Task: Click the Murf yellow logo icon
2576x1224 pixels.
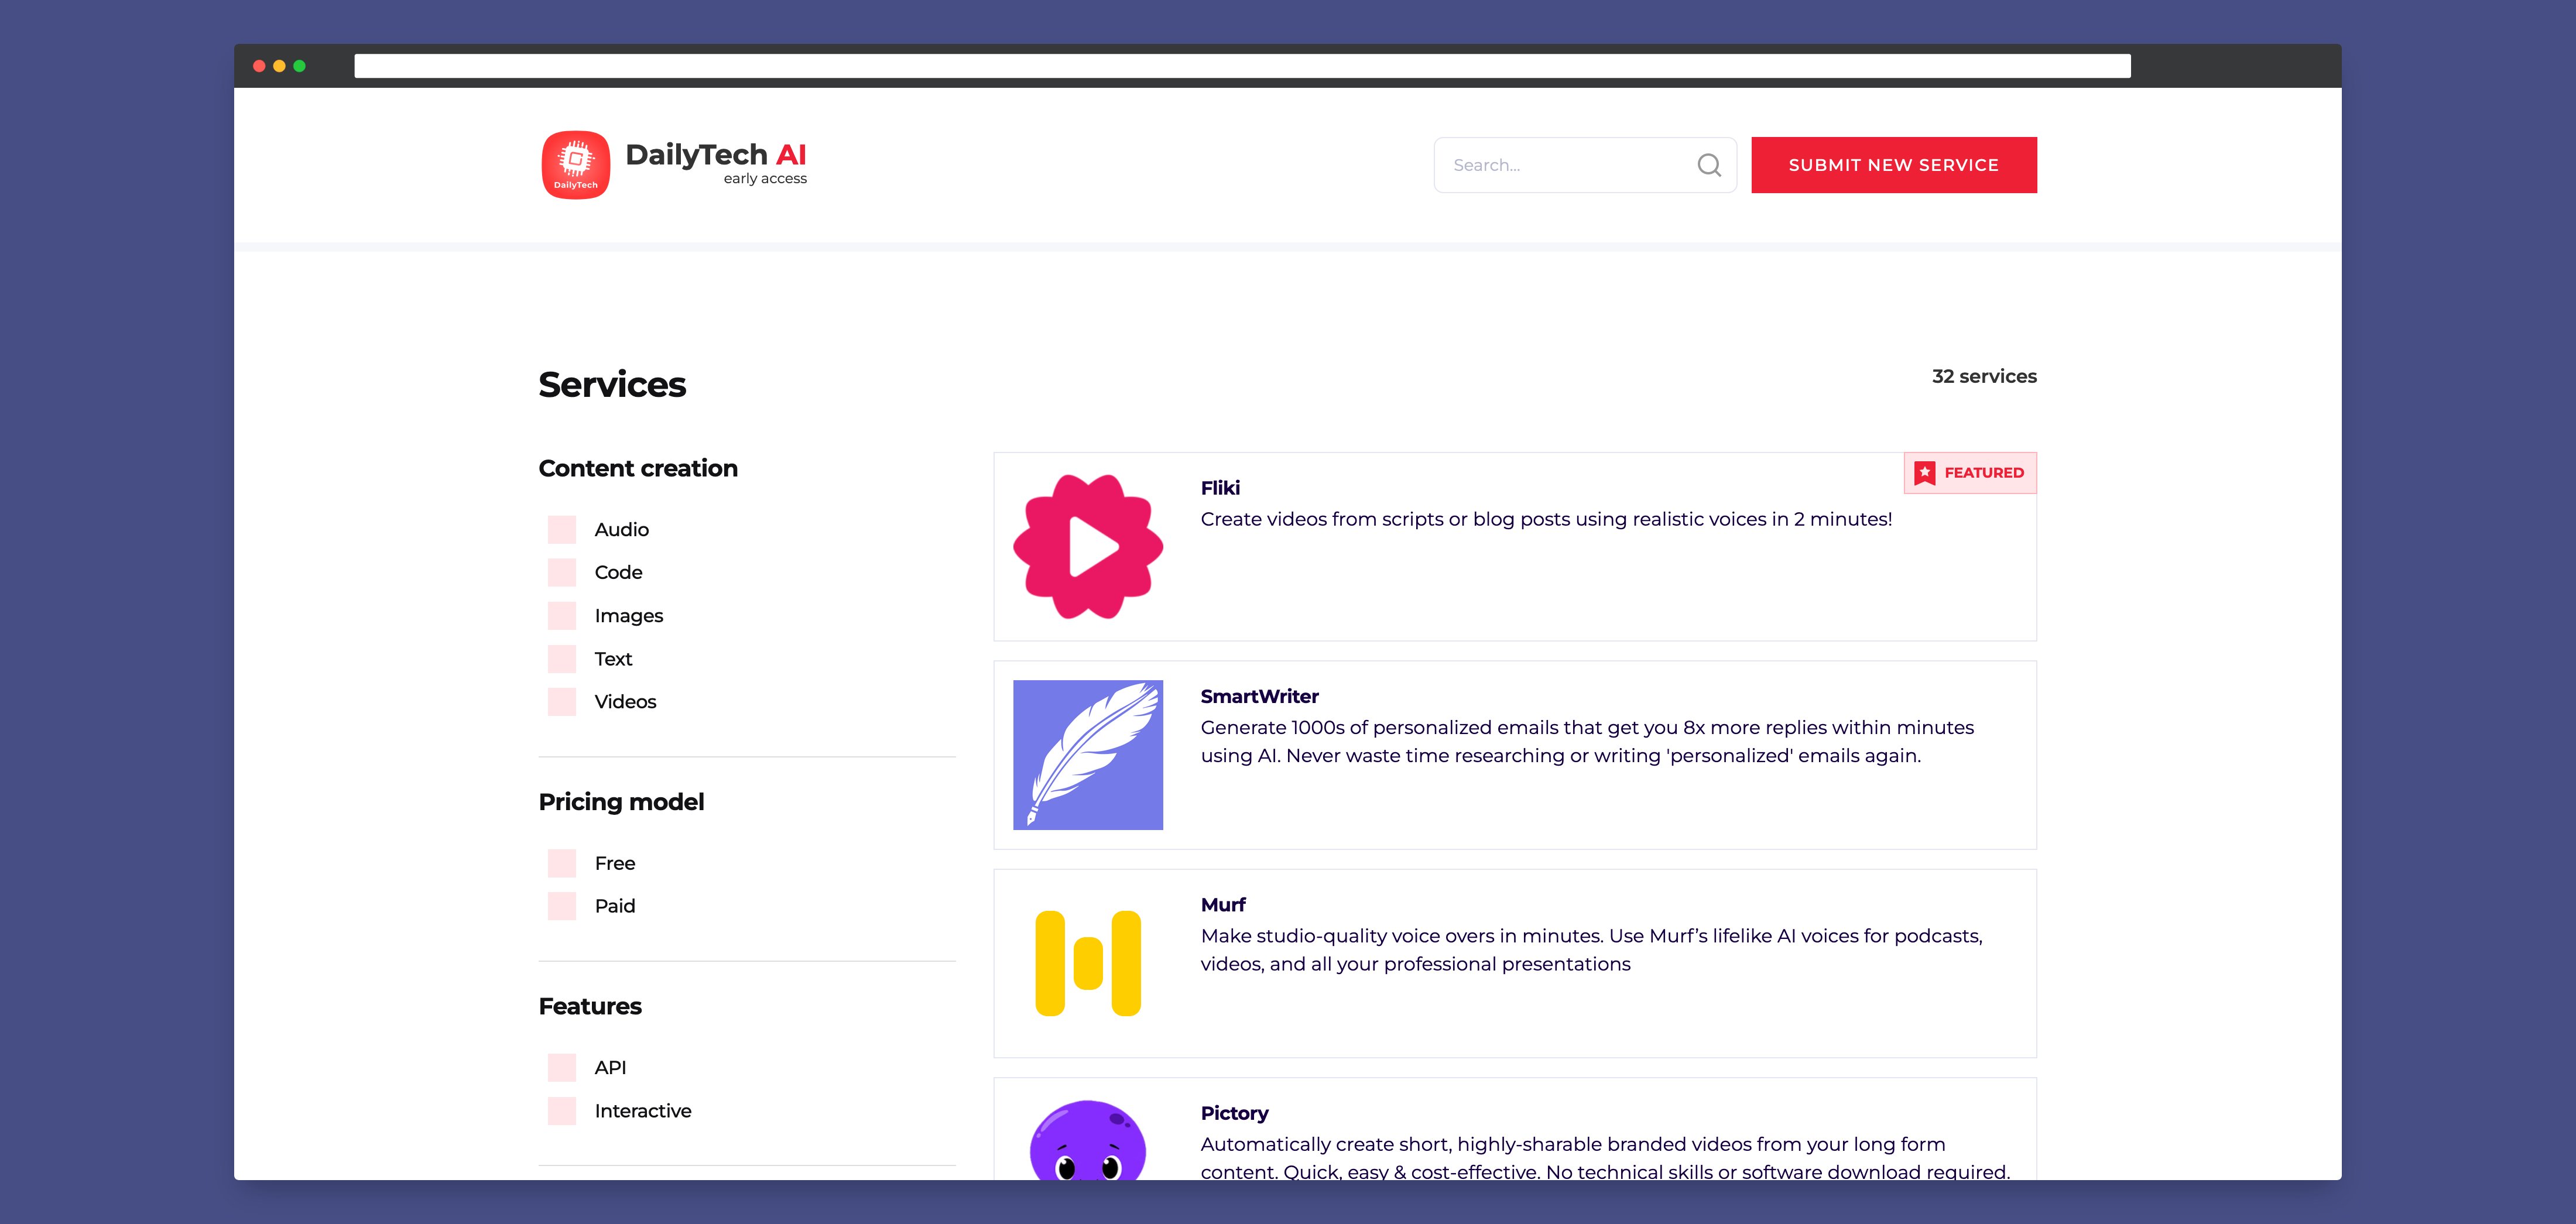Action: click(x=1088, y=962)
